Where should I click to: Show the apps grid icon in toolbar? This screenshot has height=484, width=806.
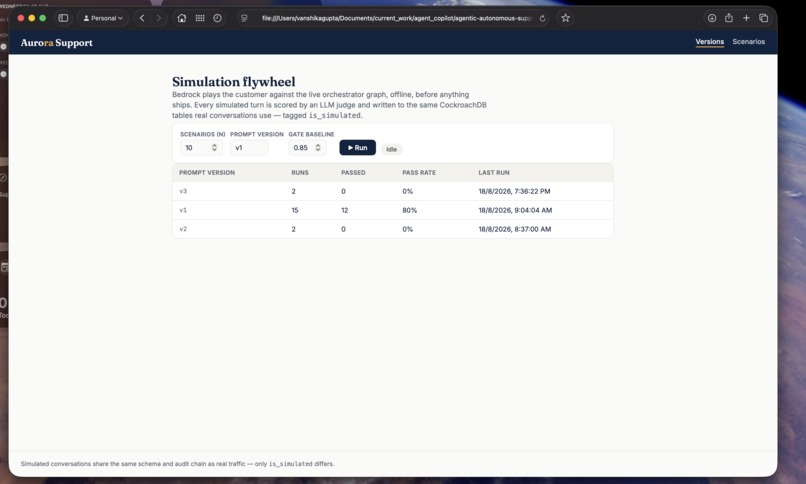coord(200,18)
